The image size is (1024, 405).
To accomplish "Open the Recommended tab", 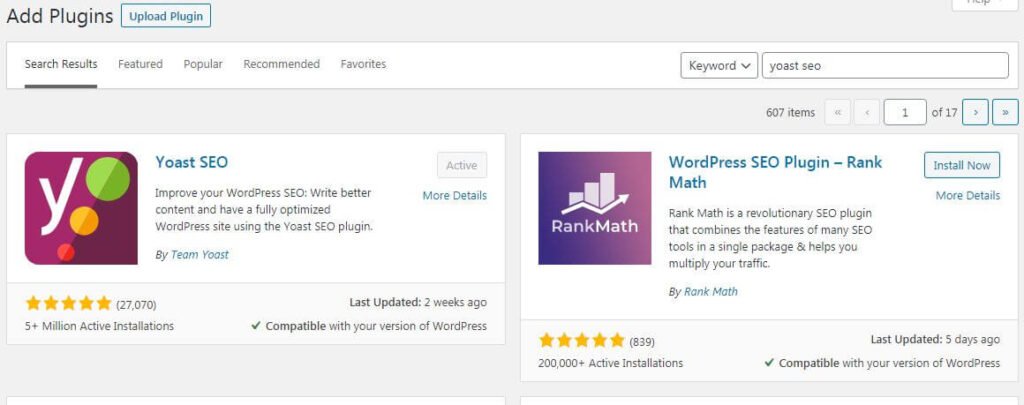I will [x=281, y=64].
